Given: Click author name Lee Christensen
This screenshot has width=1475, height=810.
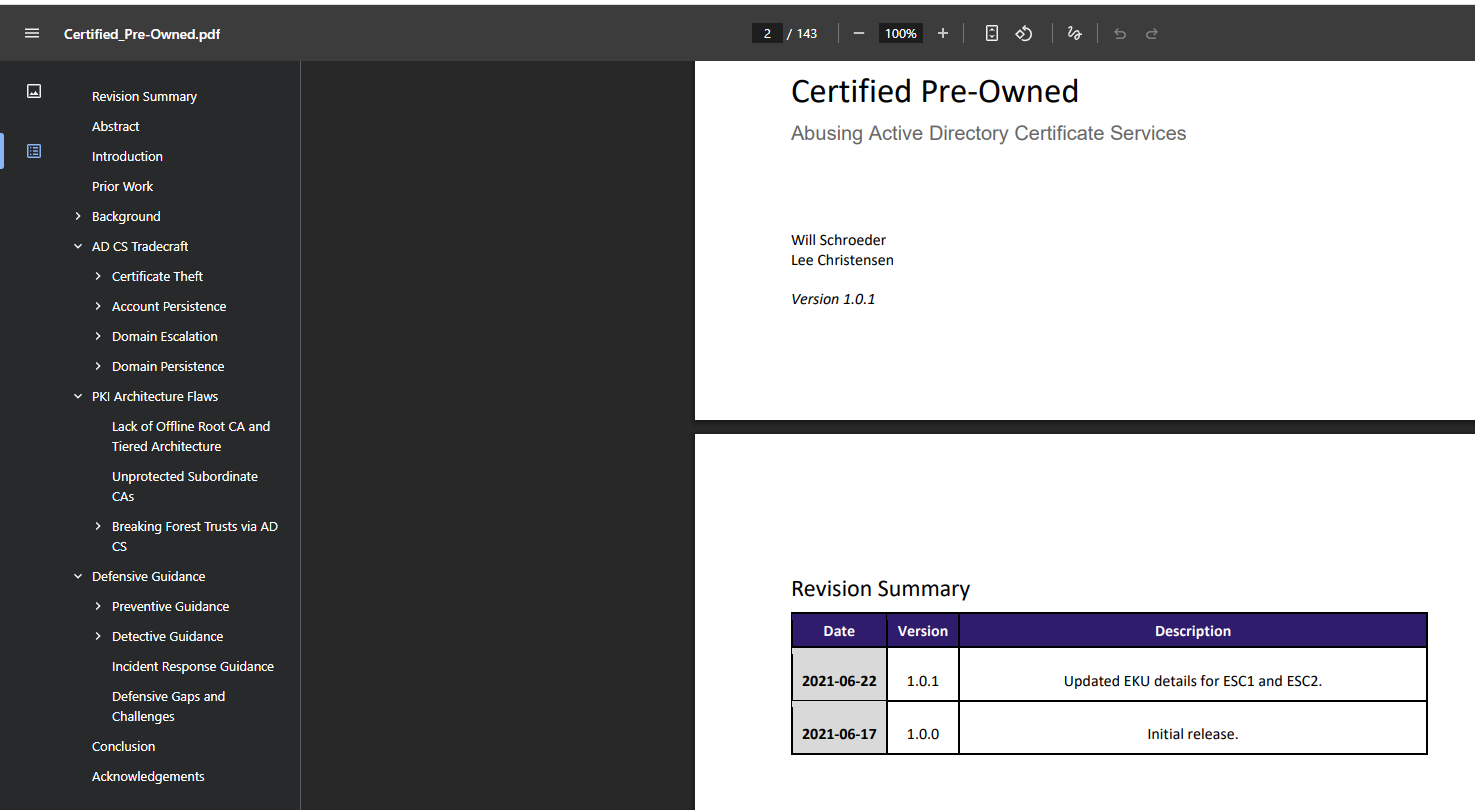Looking at the screenshot, I should 842,260.
